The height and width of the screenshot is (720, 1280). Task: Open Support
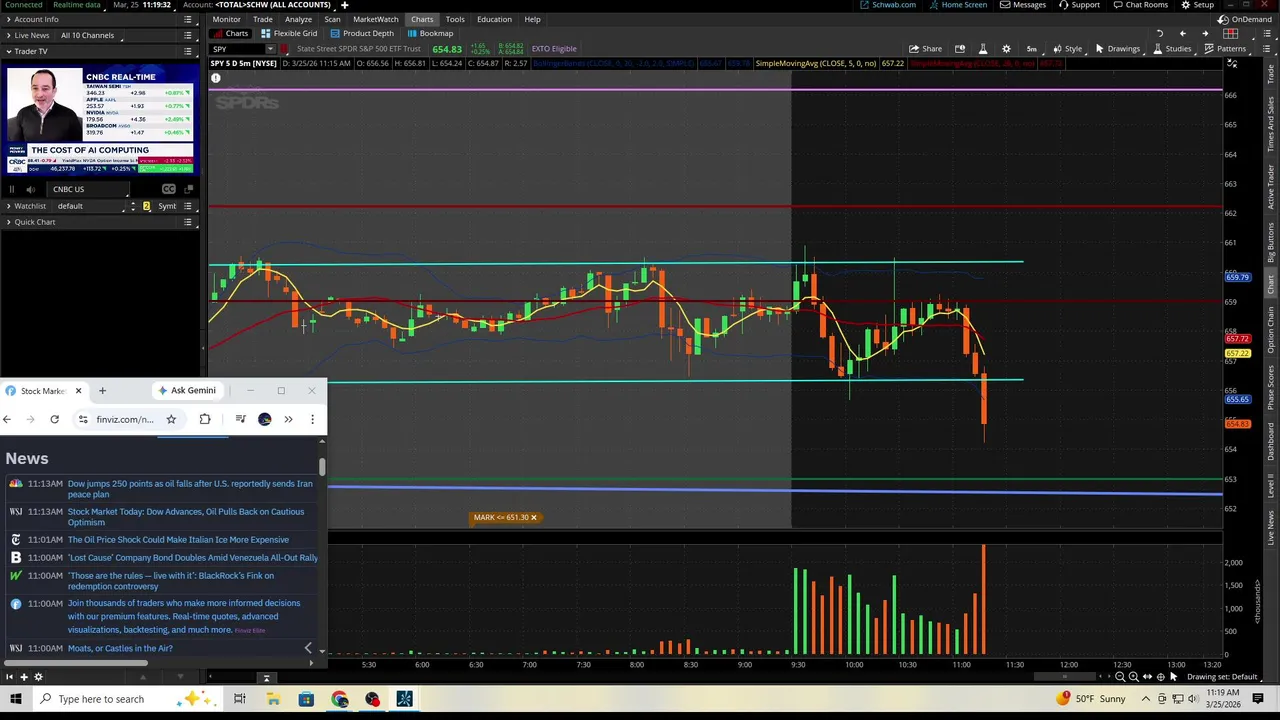(1078, 5)
